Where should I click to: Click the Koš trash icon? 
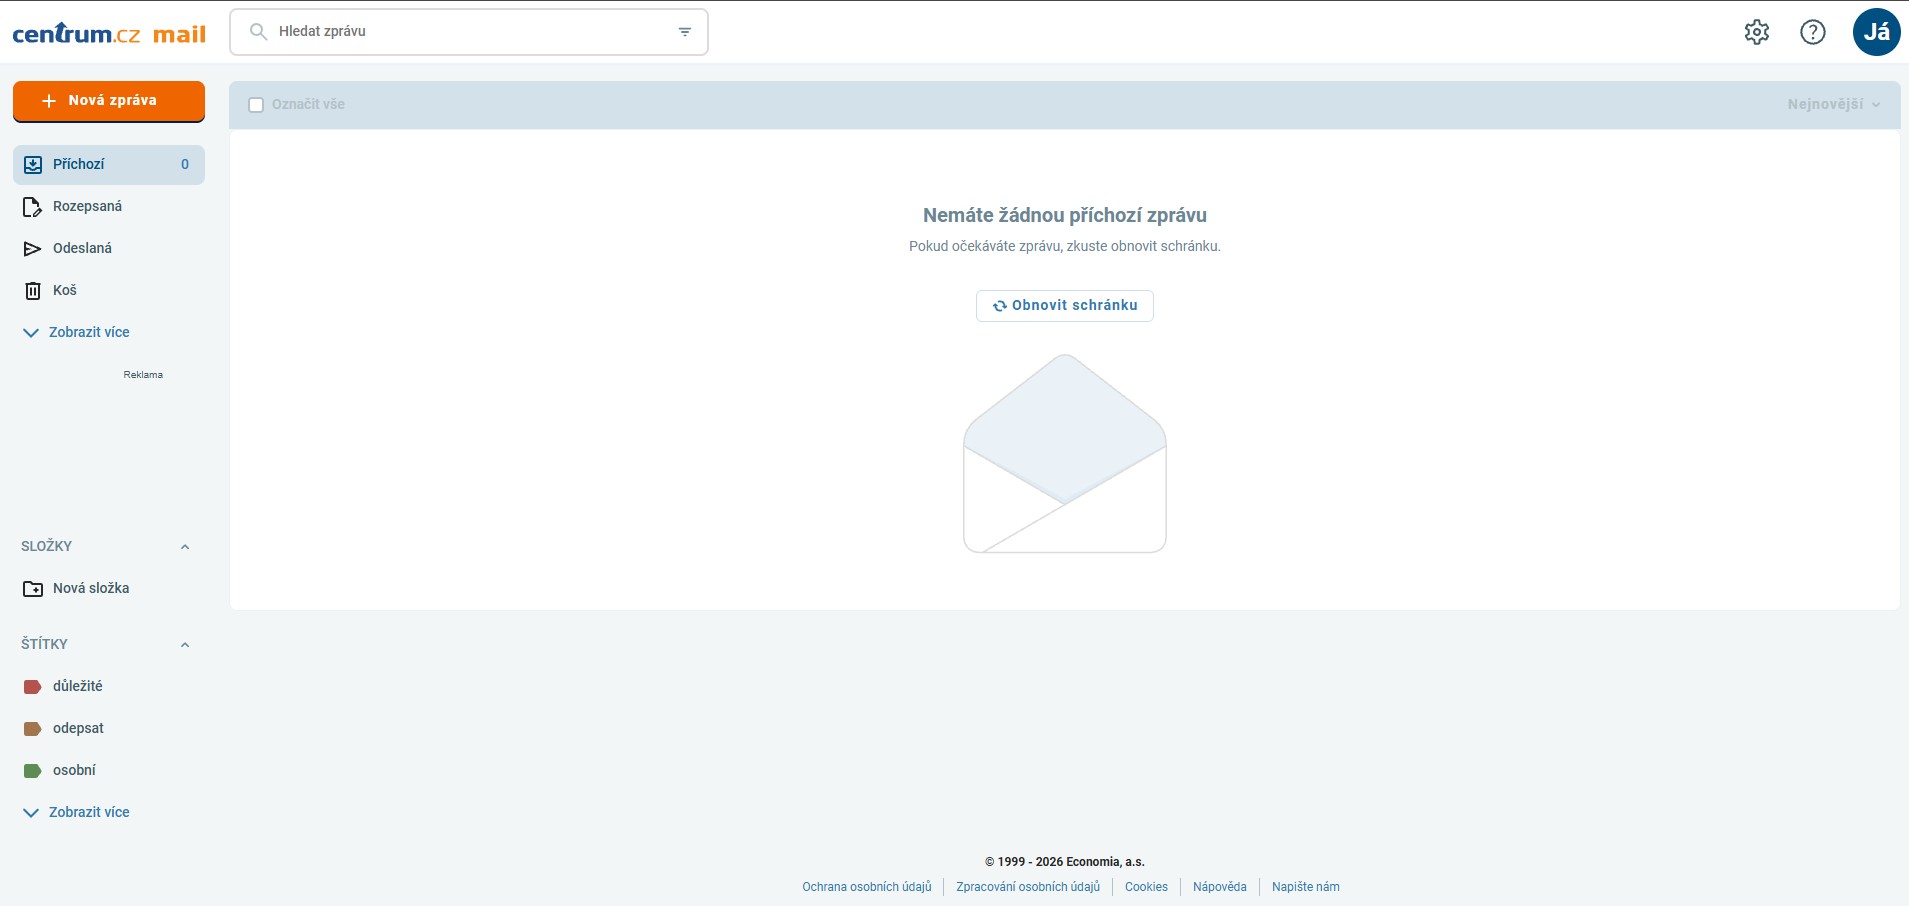click(x=33, y=291)
